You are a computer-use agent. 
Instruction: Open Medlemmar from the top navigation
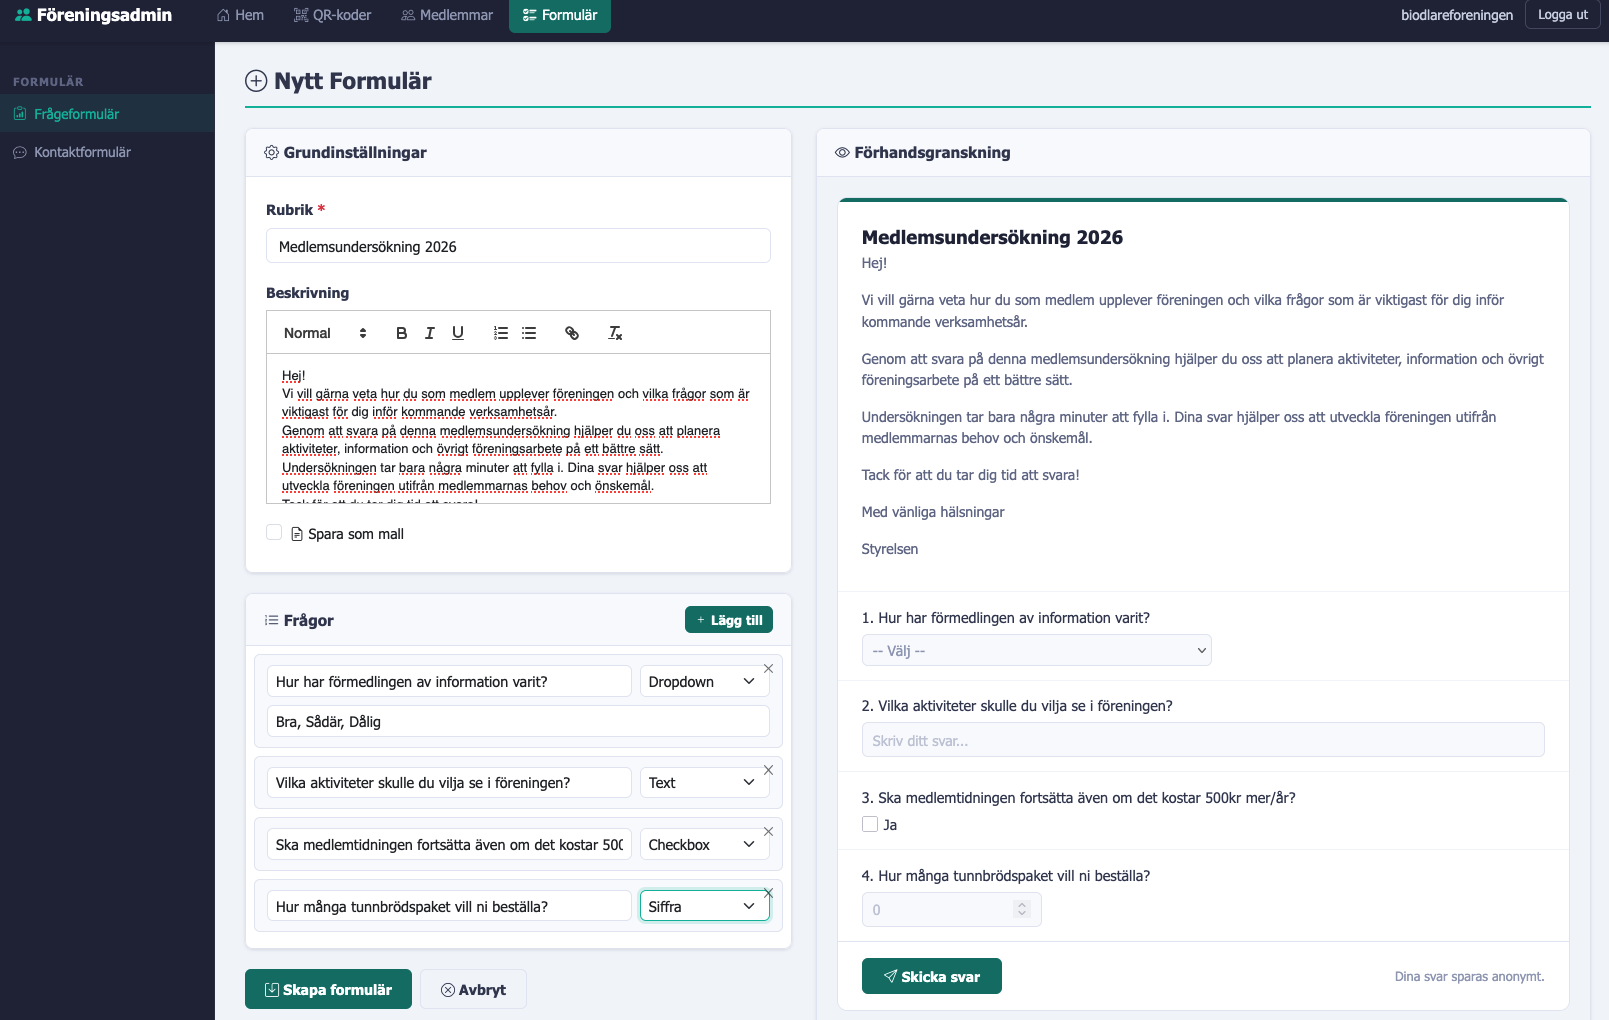(x=446, y=15)
